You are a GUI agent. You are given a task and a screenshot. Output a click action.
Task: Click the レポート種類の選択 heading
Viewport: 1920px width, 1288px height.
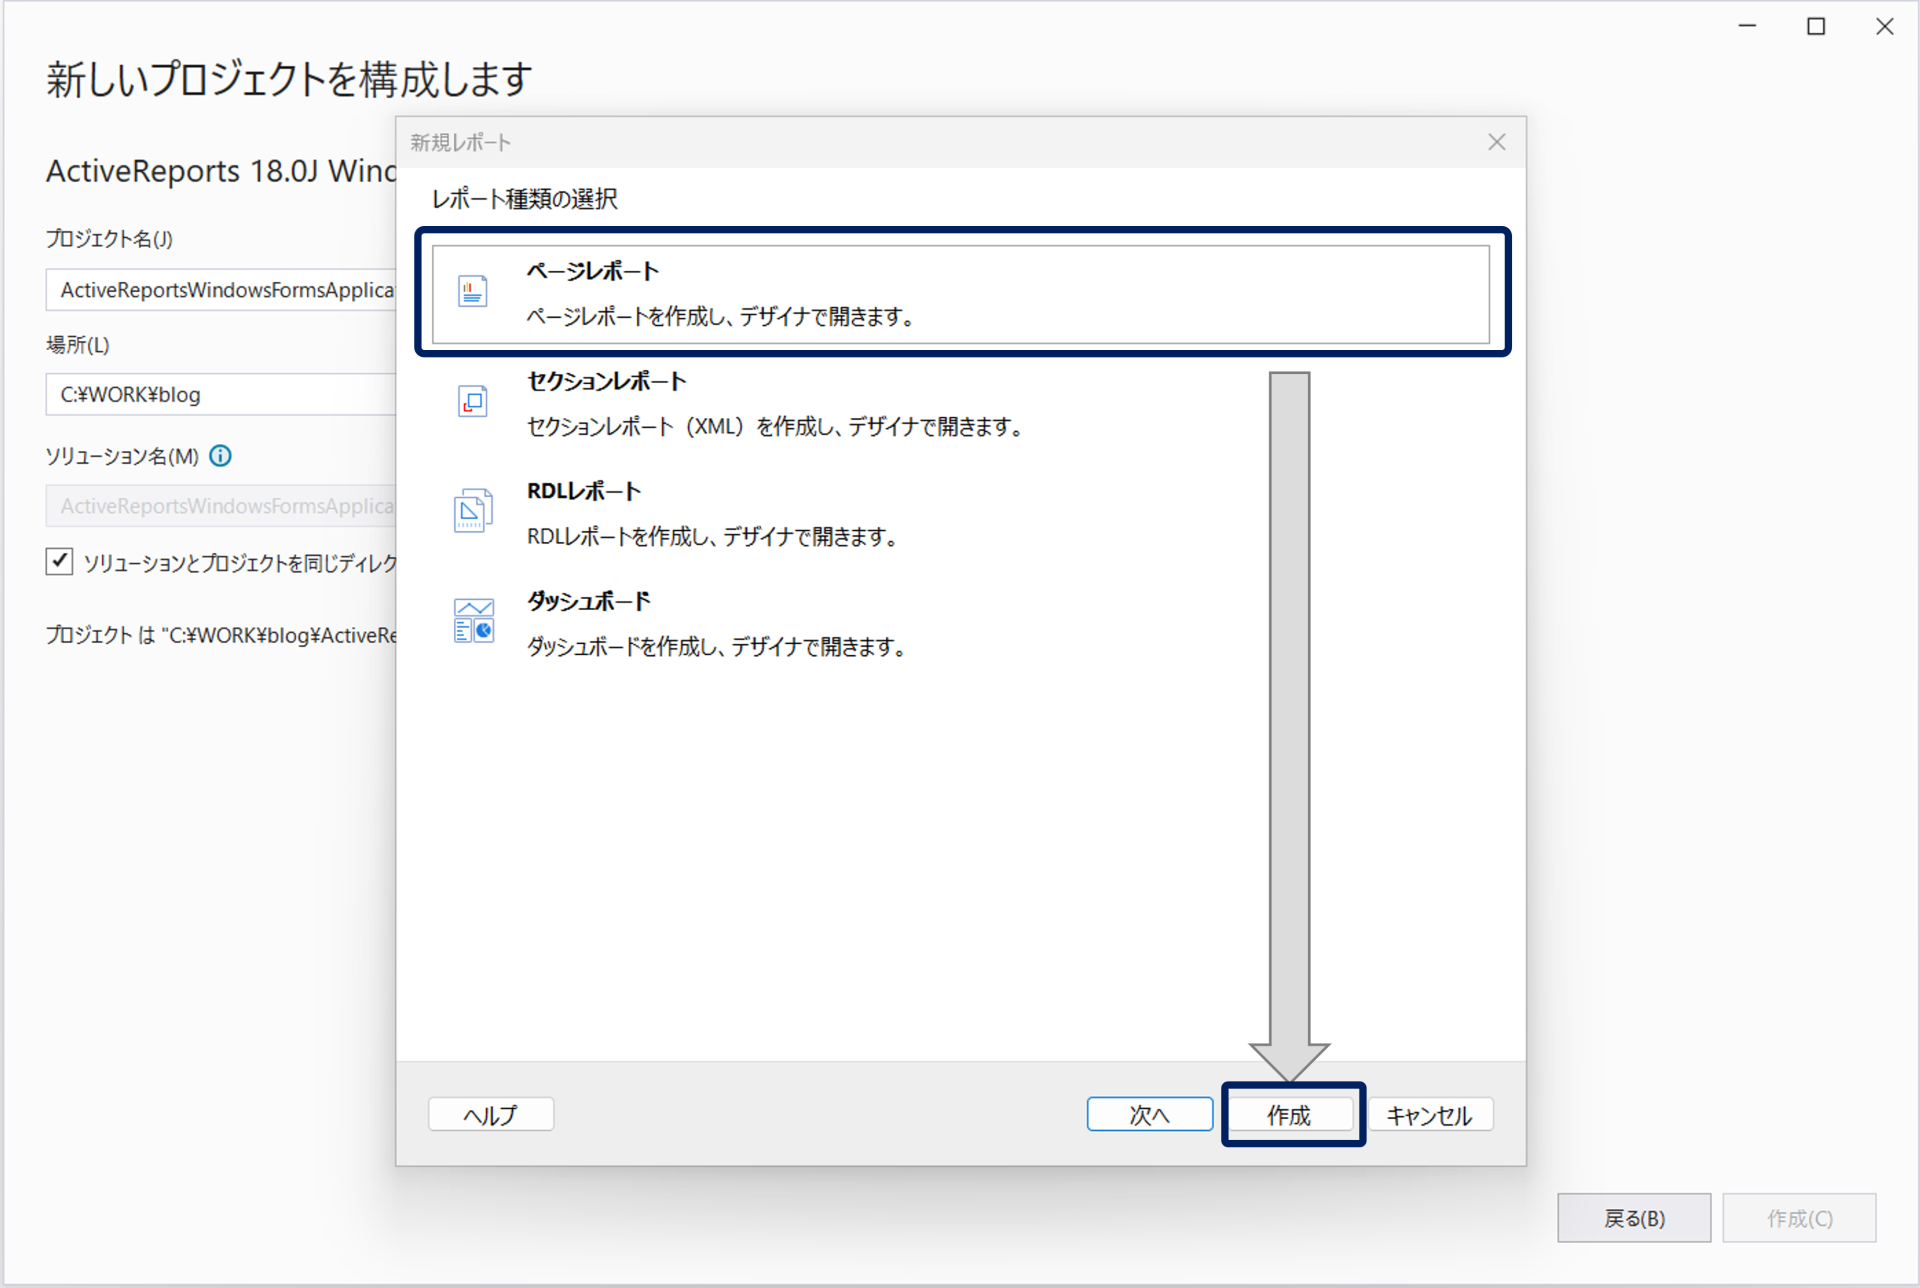525,199
